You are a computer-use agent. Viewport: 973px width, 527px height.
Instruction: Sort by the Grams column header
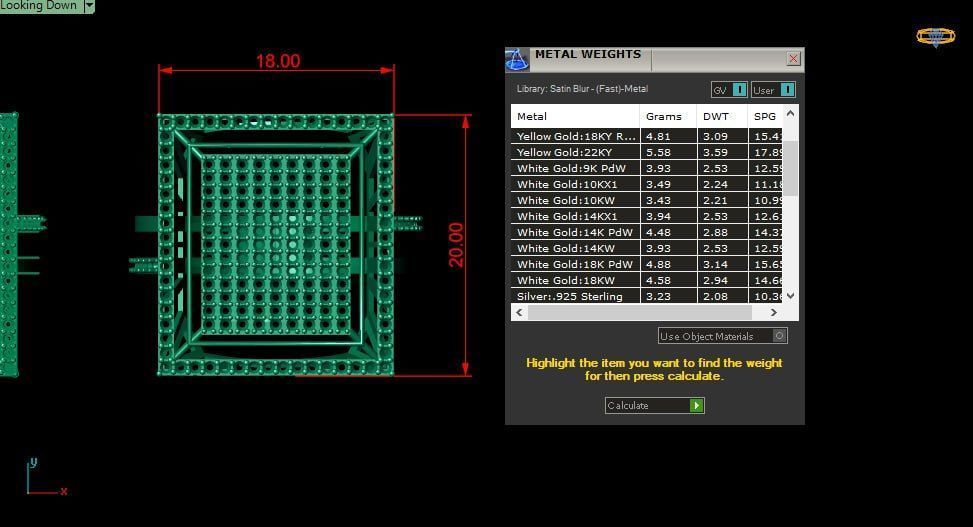[x=668, y=116]
